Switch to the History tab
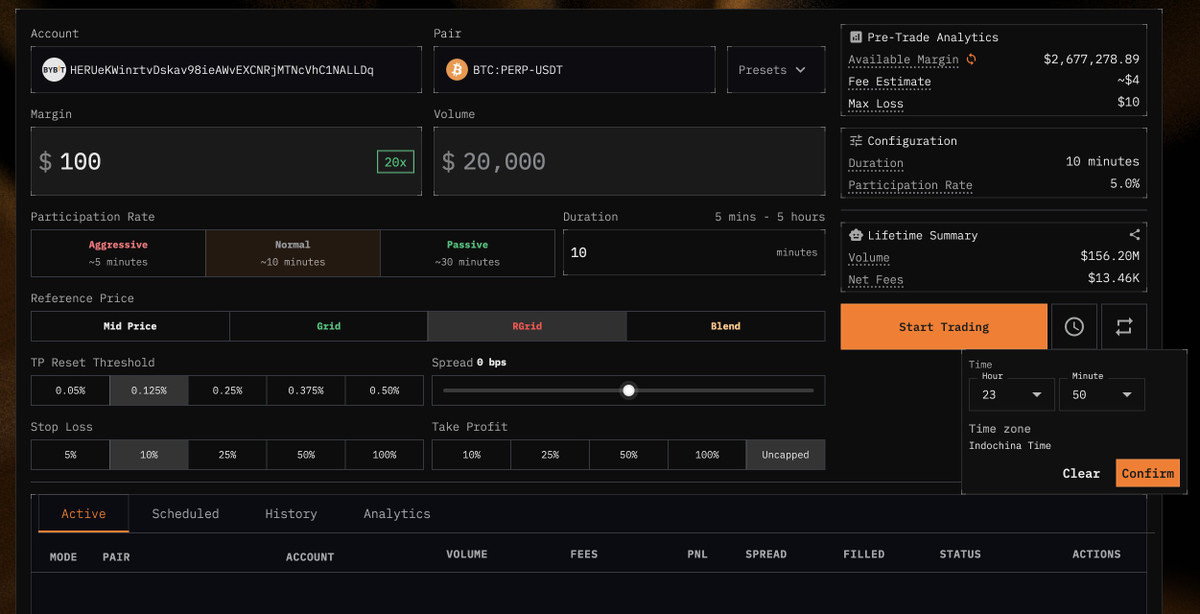 click(291, 513)
